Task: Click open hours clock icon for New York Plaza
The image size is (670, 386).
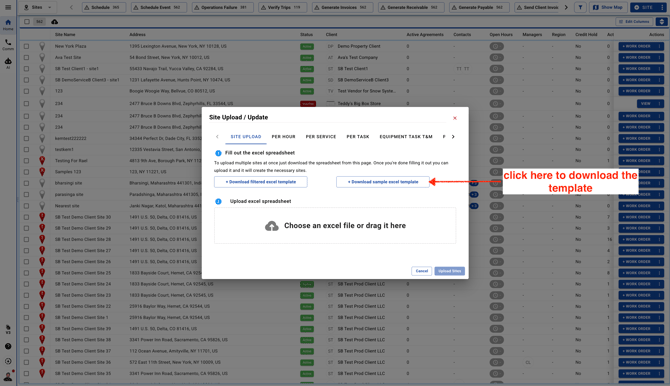Action: 496,46
